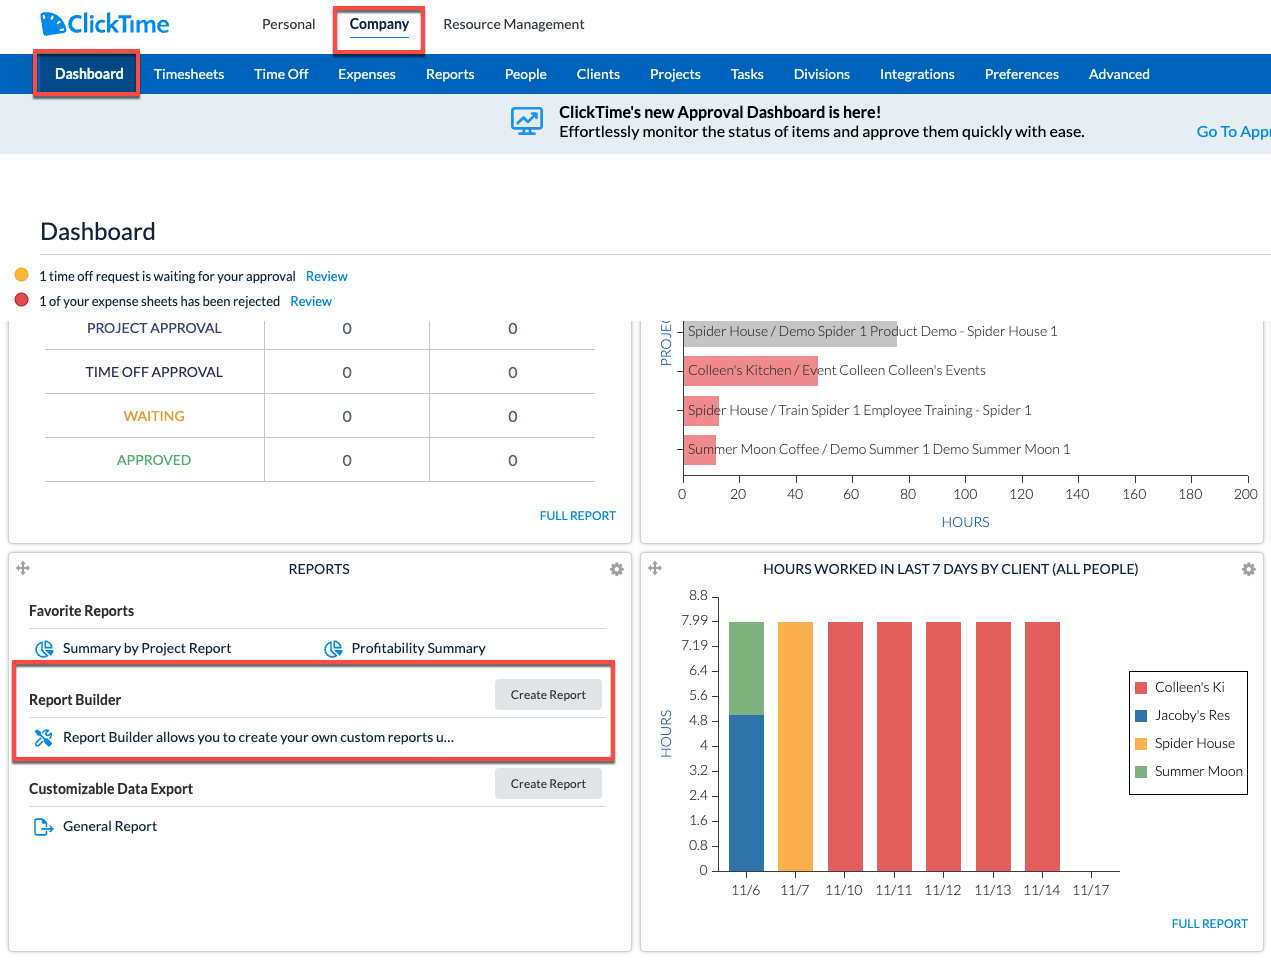Click the Reports widget move handle
Image resolution: width=1271 pixels, height=960 pixels.
point(23,568)
